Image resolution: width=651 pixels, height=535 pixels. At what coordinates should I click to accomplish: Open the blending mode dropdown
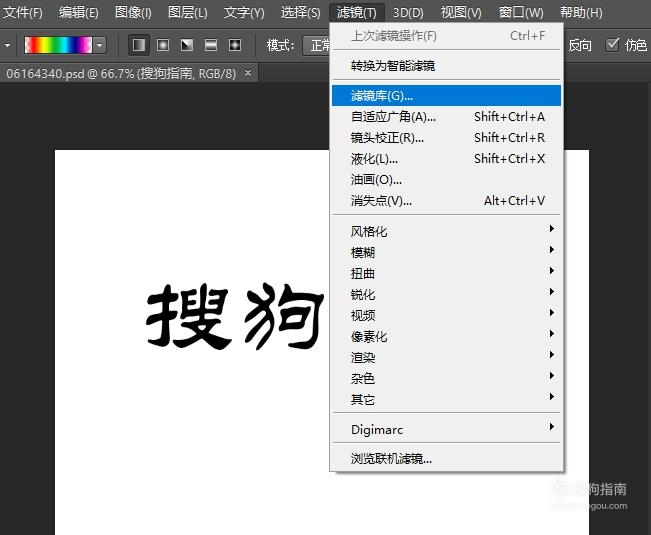[x=317, y=45]
